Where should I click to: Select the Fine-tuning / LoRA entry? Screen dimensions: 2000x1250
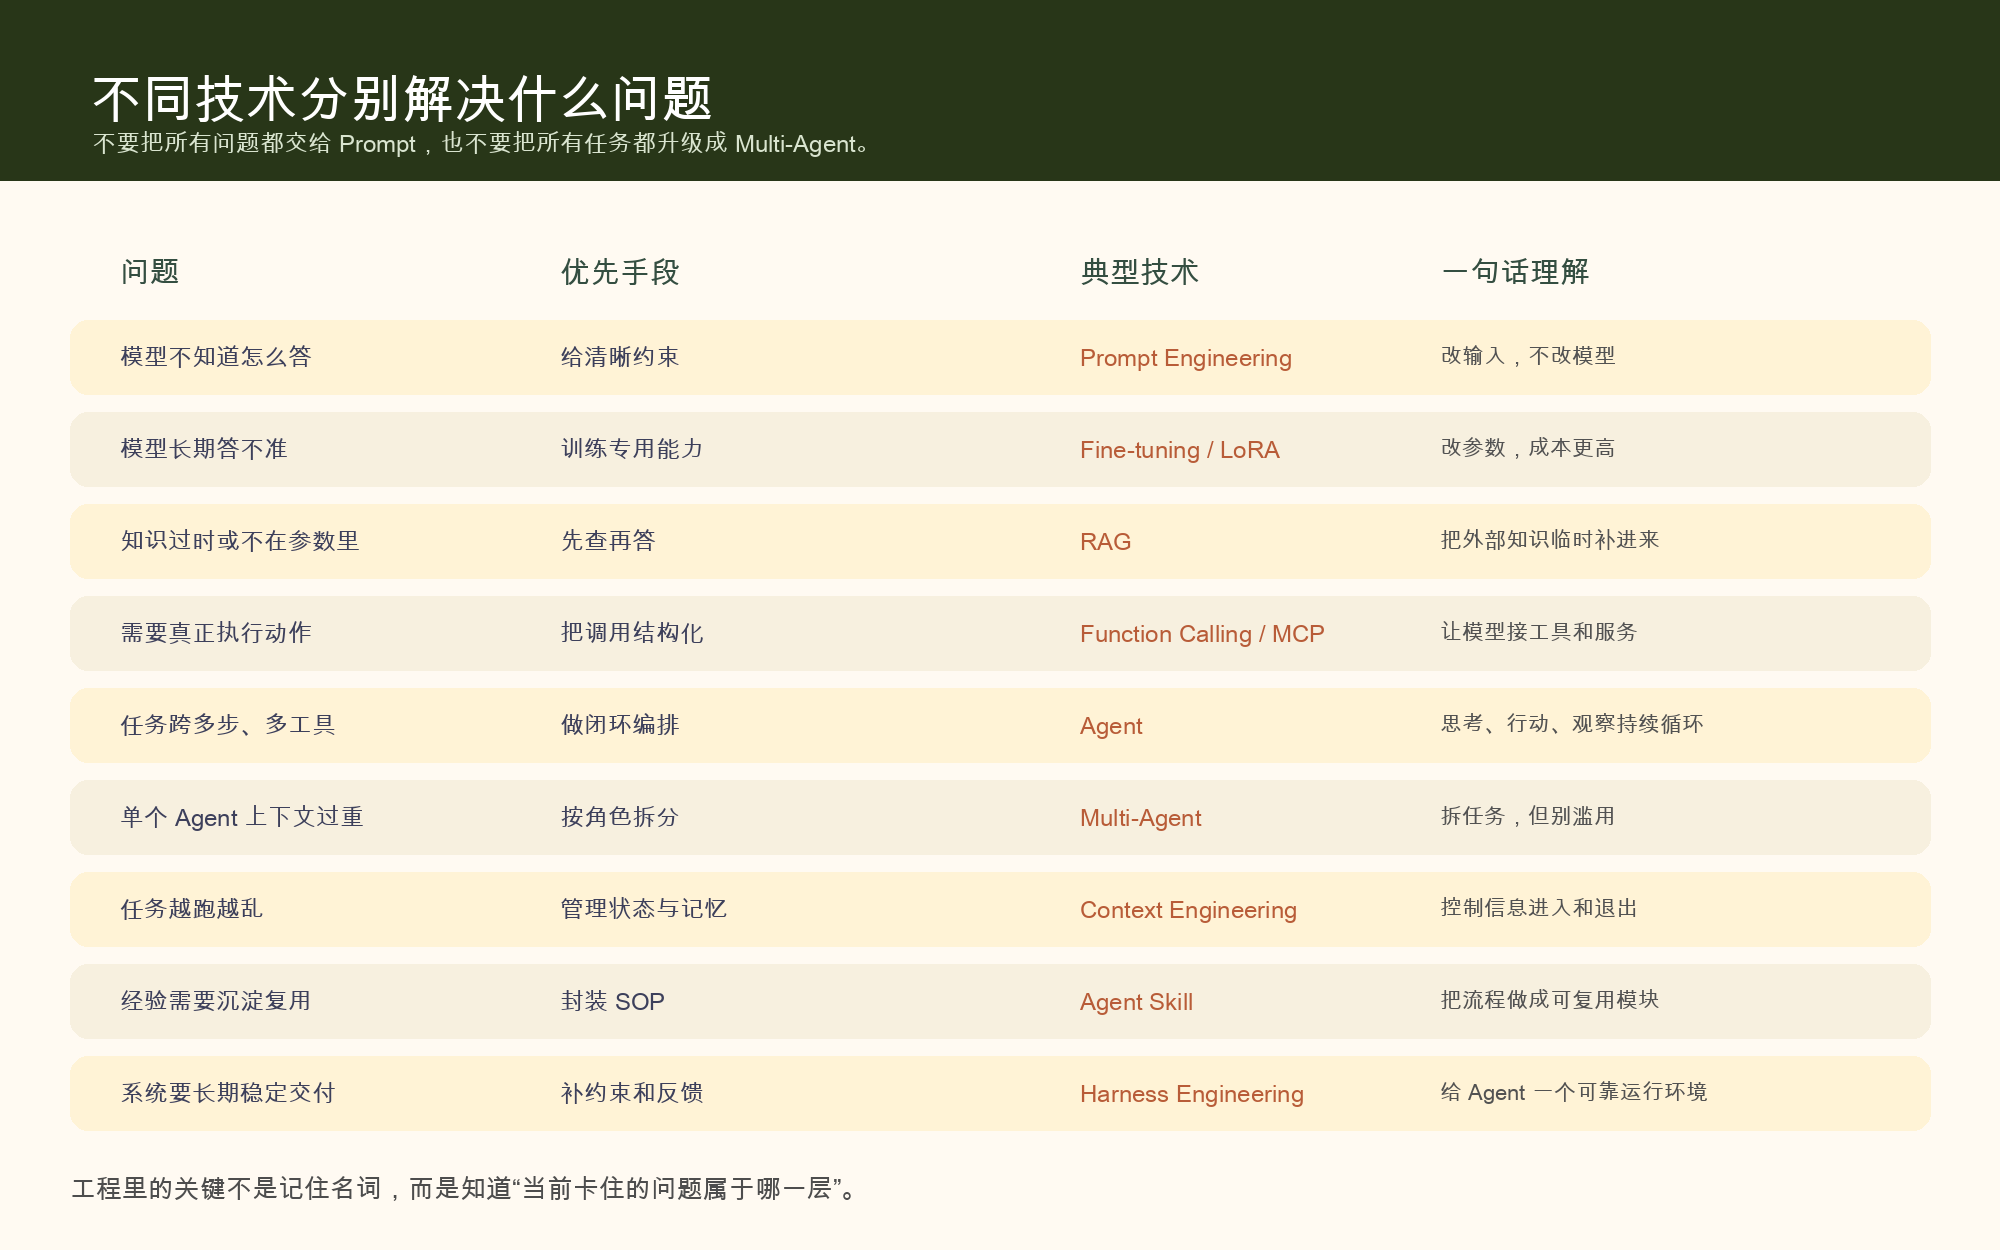[x=1180, y=450]
